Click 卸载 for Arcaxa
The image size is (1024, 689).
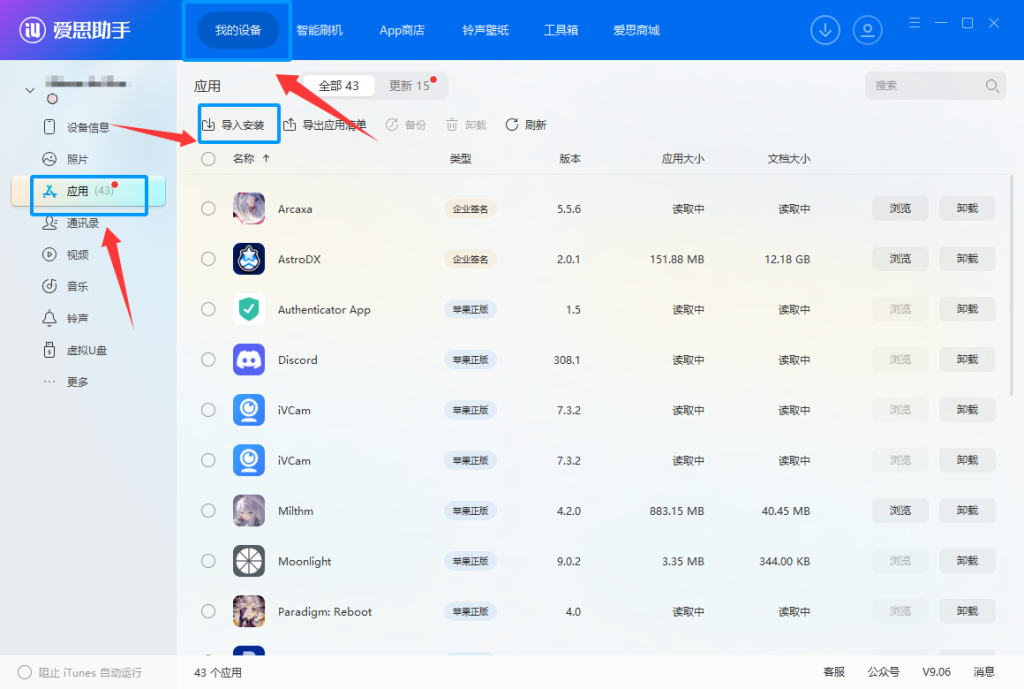point(967,208)
